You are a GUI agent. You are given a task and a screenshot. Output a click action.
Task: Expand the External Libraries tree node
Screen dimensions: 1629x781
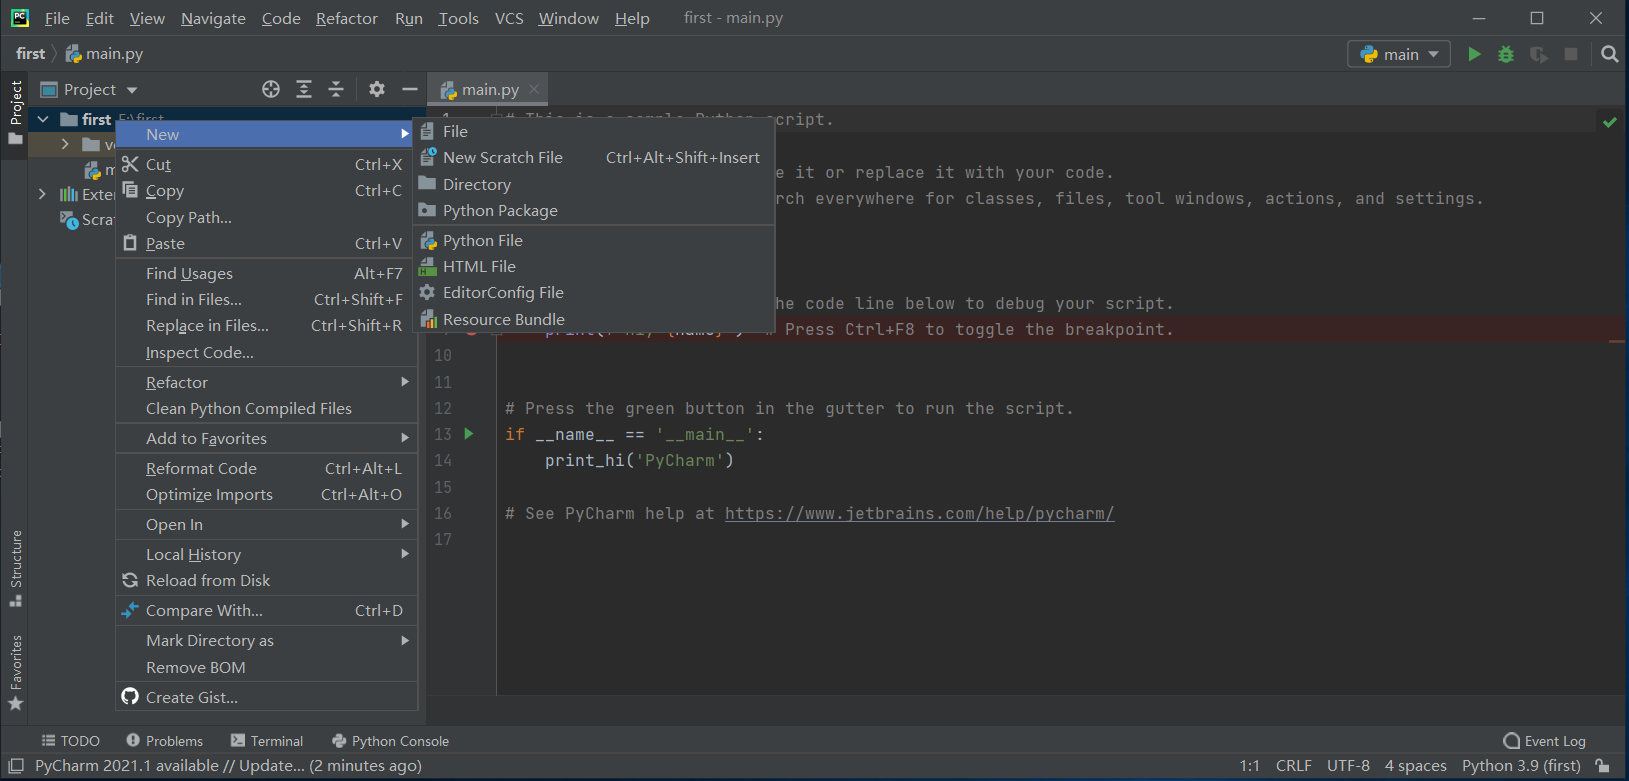coord(42,194)
